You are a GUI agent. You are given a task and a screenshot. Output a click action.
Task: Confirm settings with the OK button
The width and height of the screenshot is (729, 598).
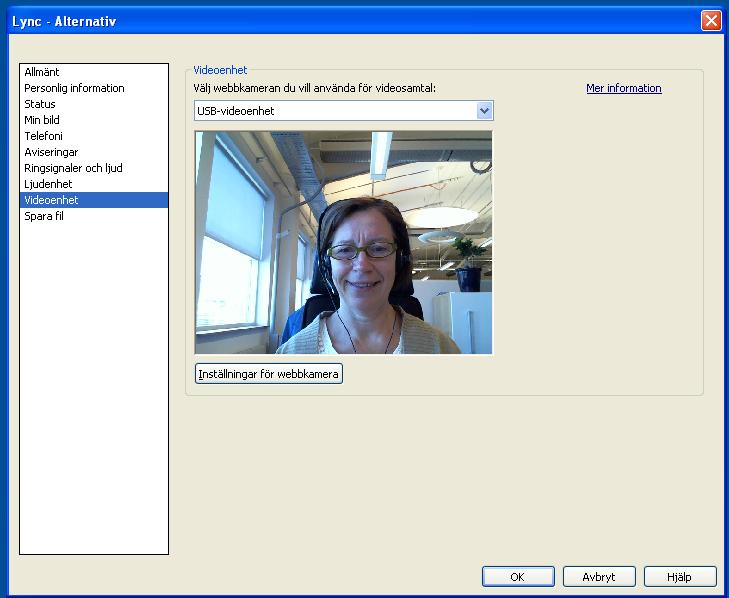tap(518, 577)
